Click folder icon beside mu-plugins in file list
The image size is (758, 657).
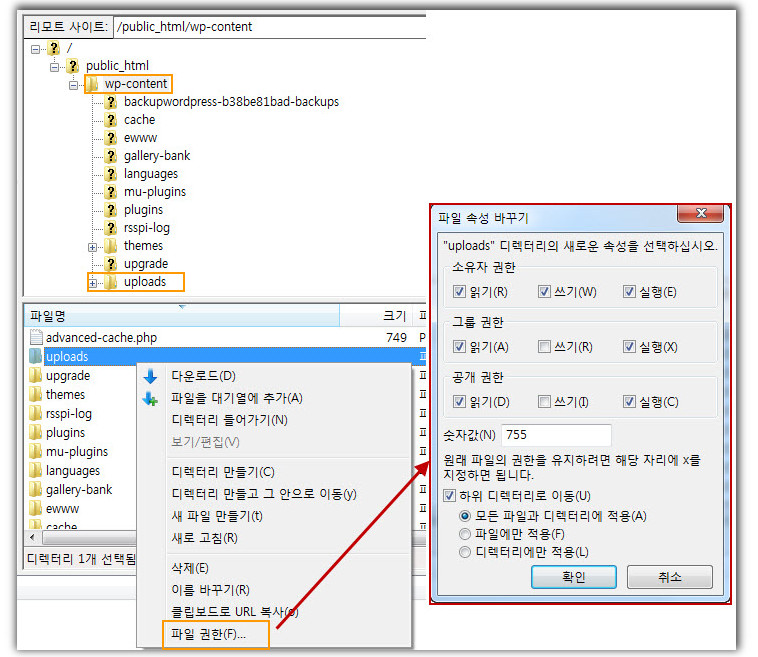click(x=35, y=451)
